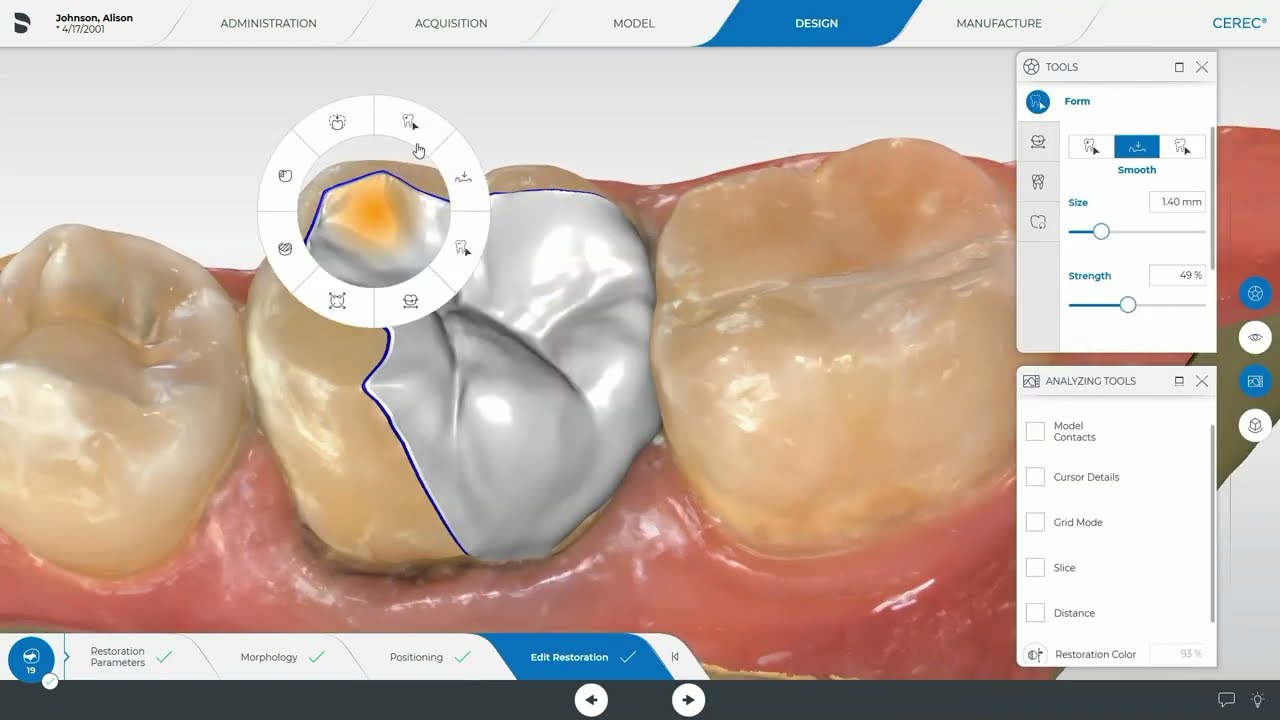Open the Move tool in Tools panel sidebar

pos(1038,141)
